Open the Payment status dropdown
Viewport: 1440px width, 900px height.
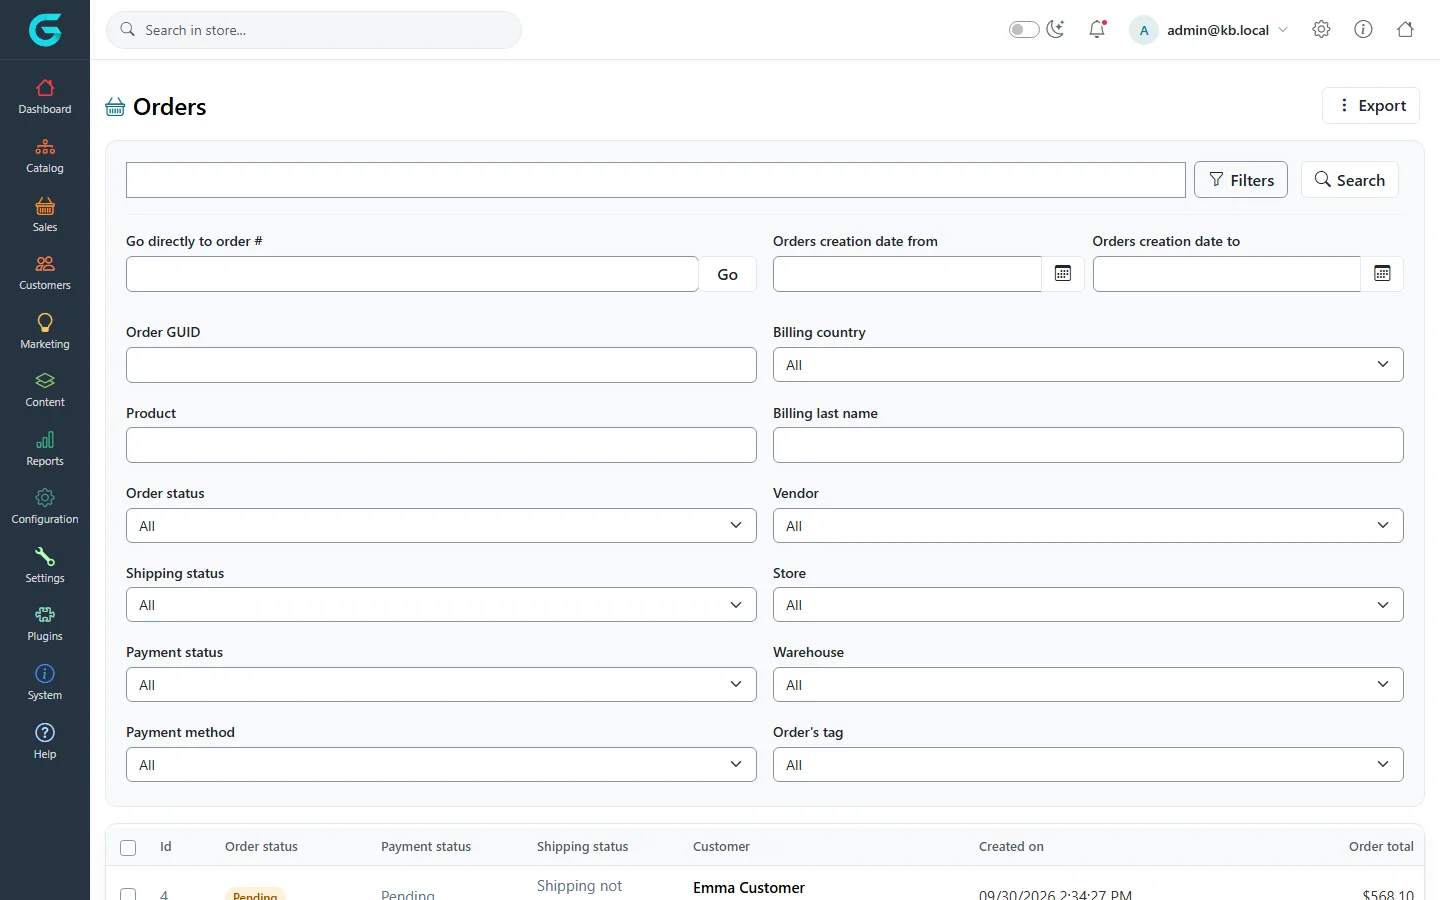[x=441, y=685]
